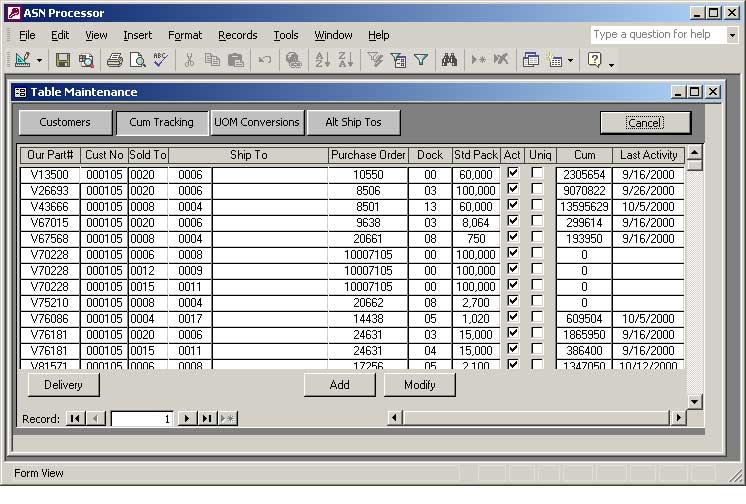Click the Microsoft Access Help question icon
This screenshot has width=746, height=504.
point(594,60)
